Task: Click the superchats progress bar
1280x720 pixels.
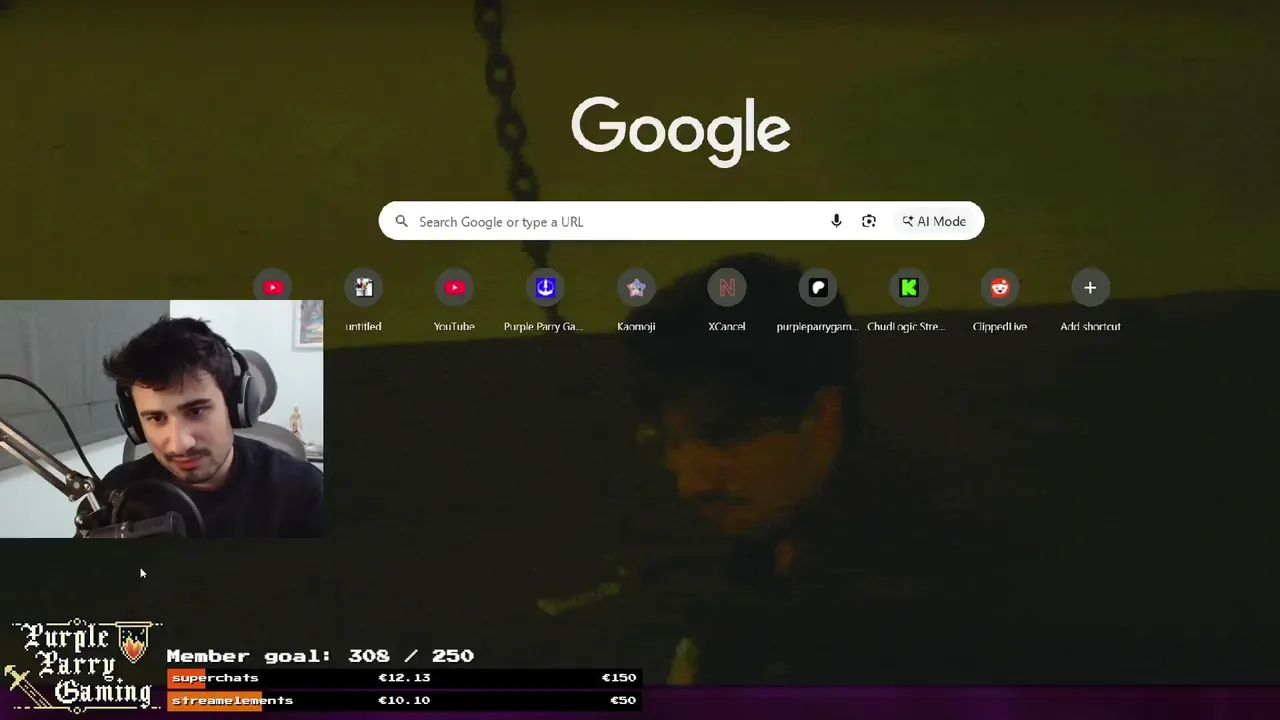Action: click(403, 677)
